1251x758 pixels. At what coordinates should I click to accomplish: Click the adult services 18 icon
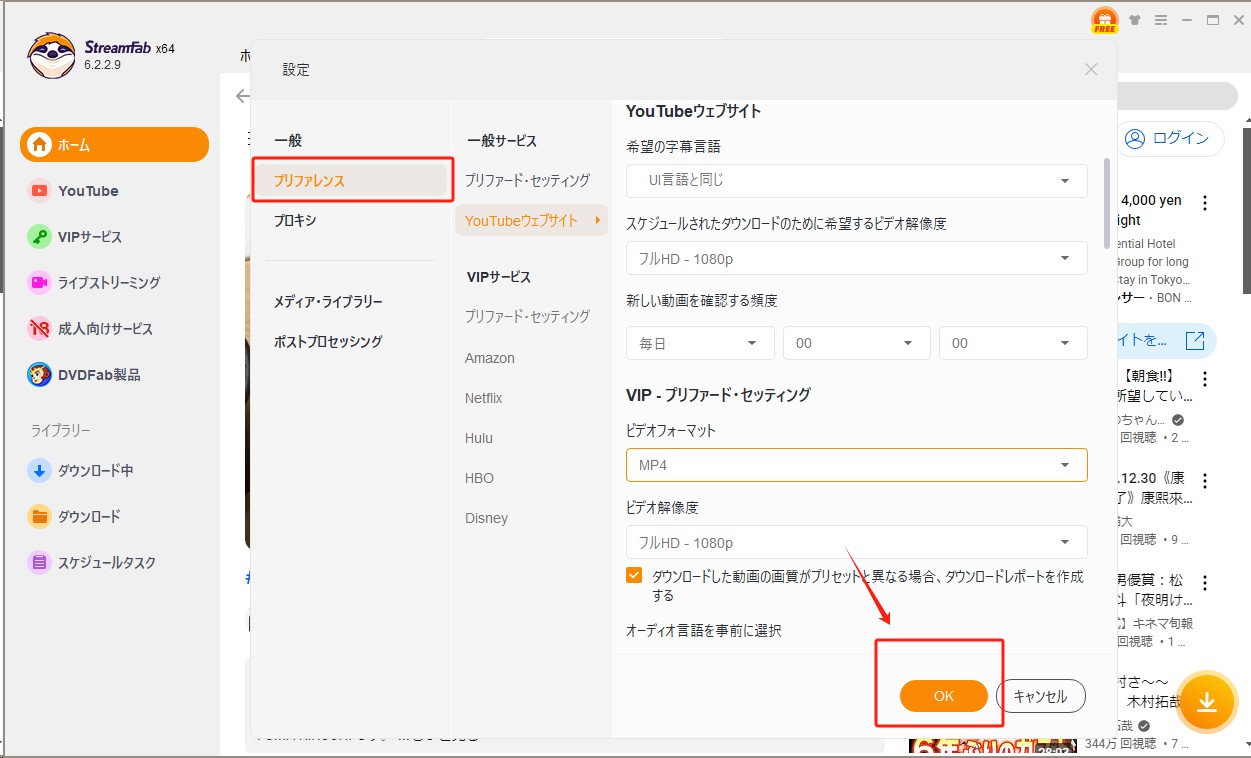[x=40, y=328]
